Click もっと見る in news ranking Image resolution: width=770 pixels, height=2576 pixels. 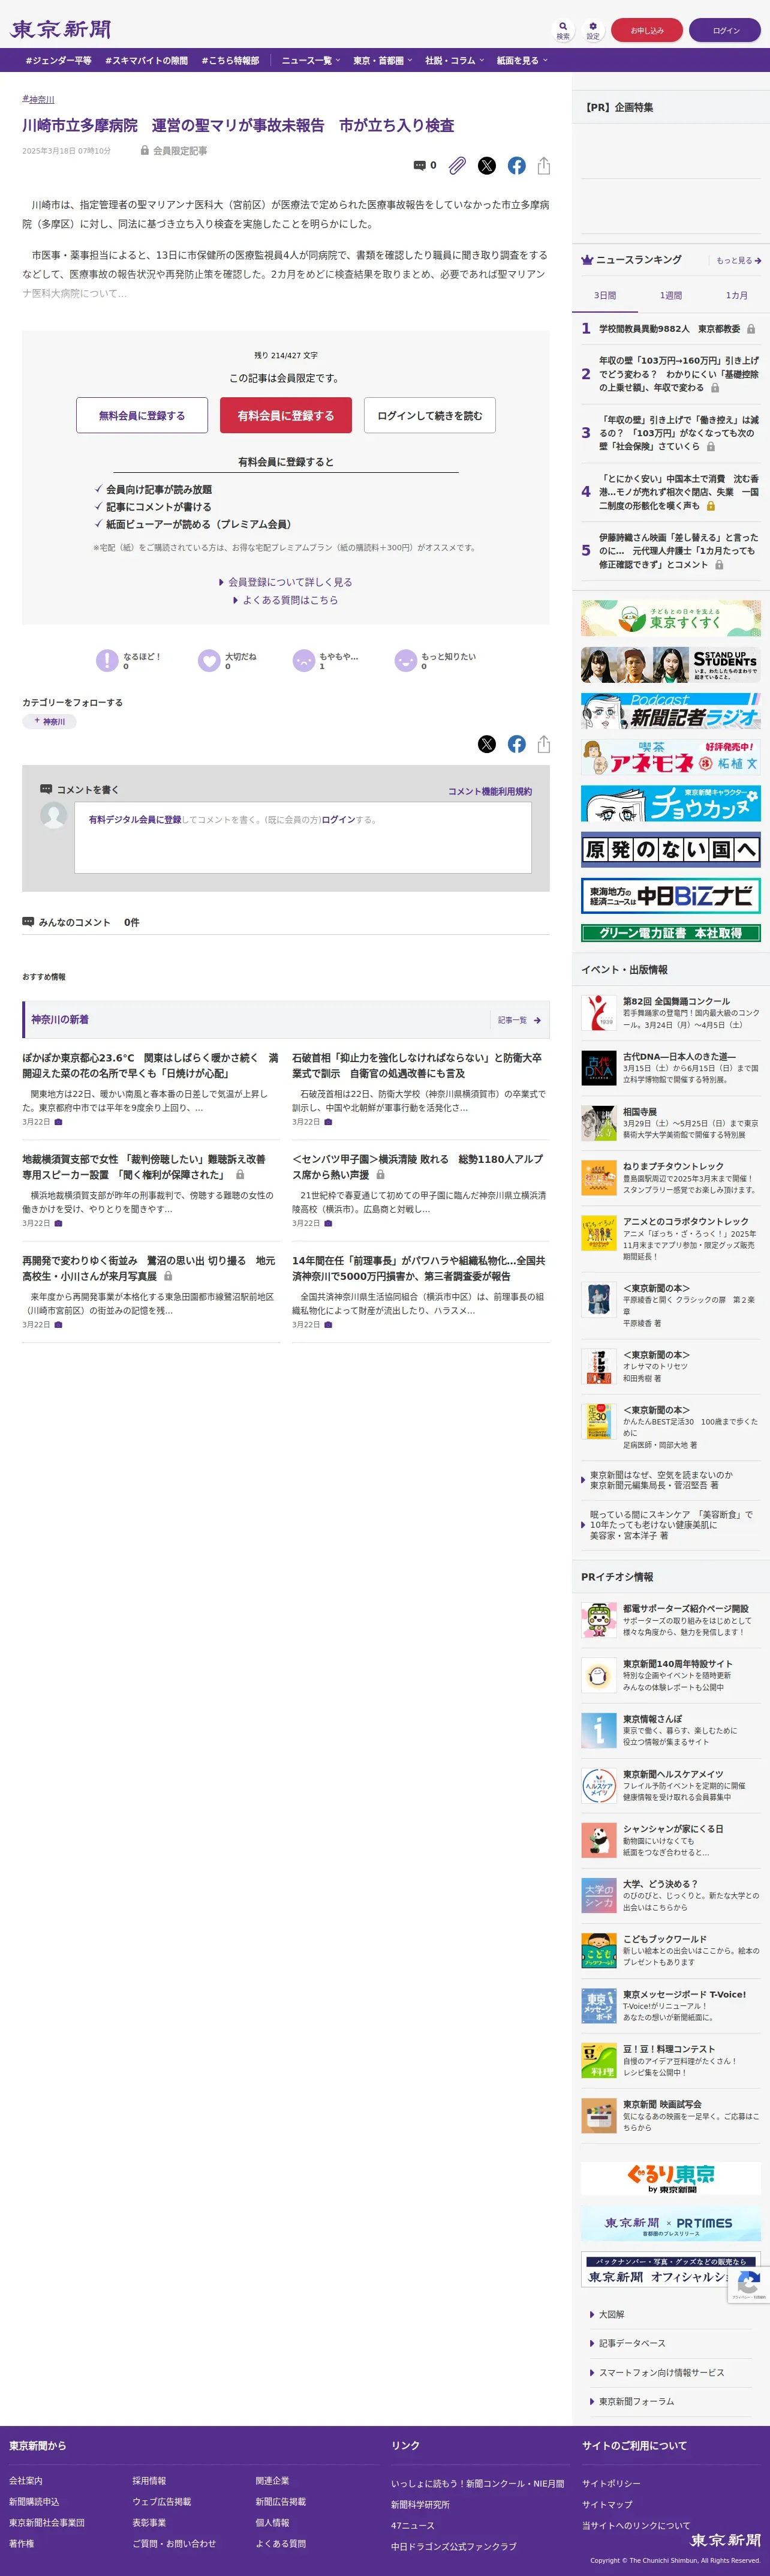[x=738, y=260]
